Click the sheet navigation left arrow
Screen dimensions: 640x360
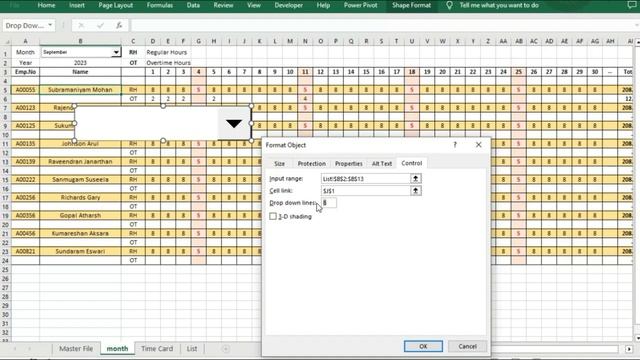[15, 349]
